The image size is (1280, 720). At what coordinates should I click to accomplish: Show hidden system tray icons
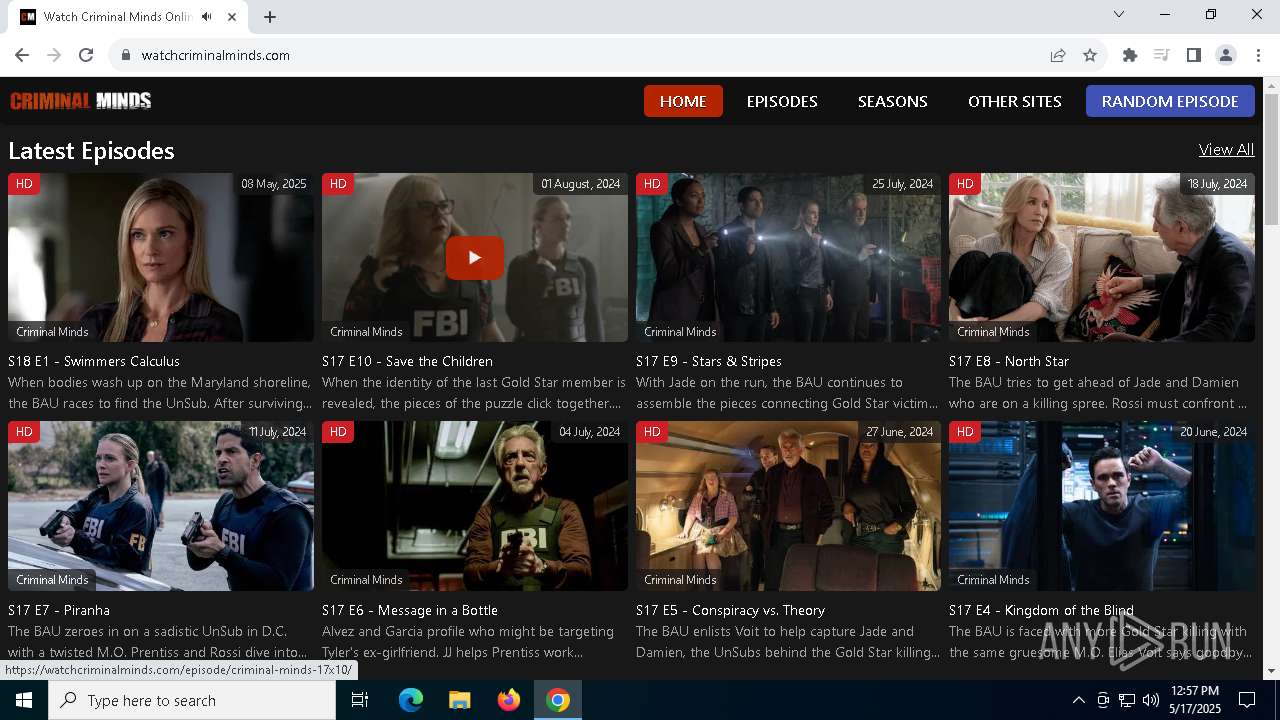click(1078, 700)
